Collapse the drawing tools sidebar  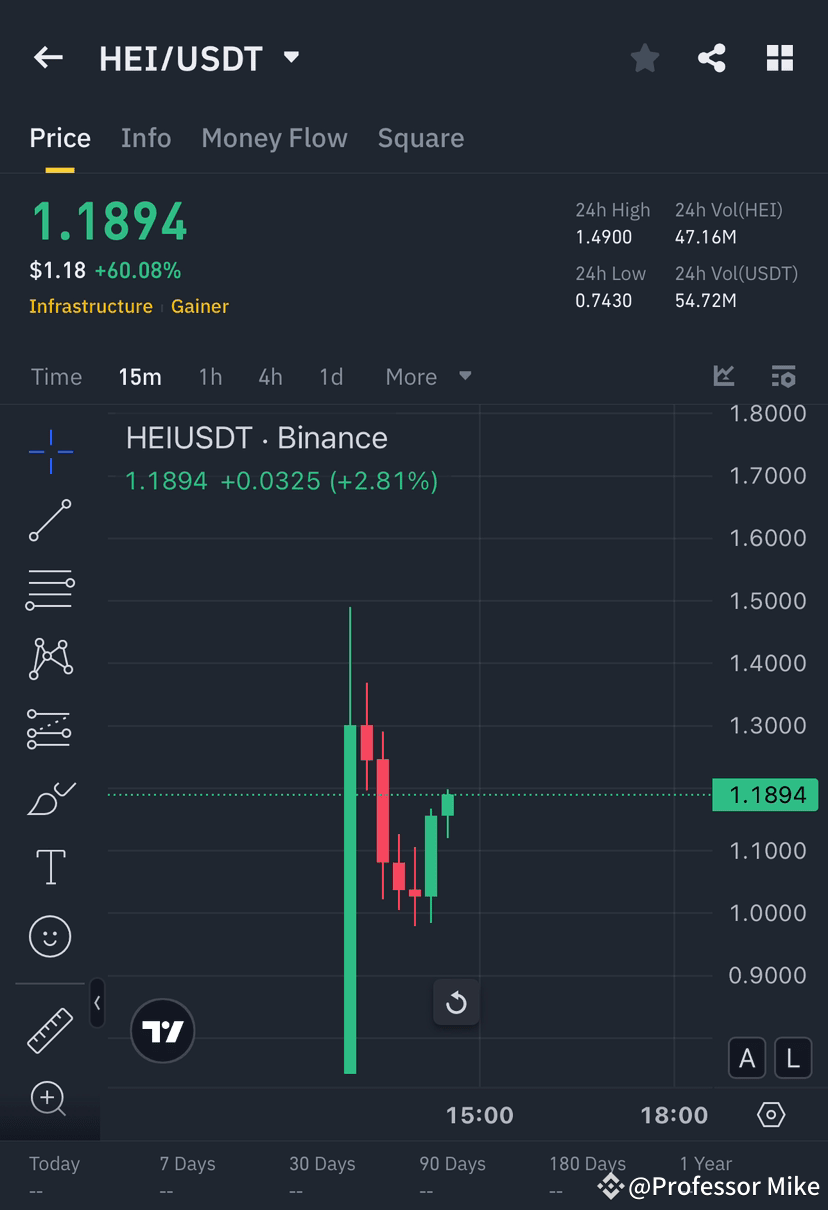(x=97, y=1005)
